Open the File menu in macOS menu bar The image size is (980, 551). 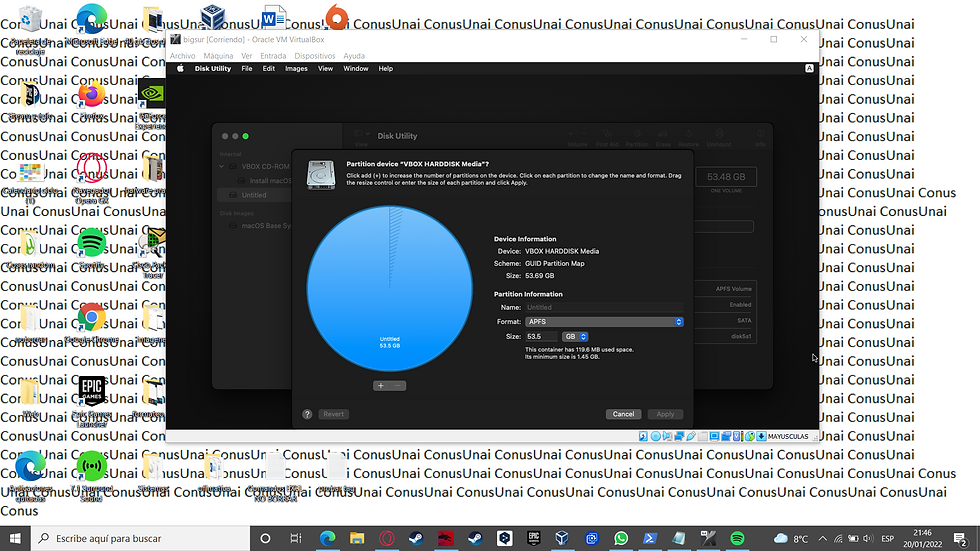tap(247, 69)
